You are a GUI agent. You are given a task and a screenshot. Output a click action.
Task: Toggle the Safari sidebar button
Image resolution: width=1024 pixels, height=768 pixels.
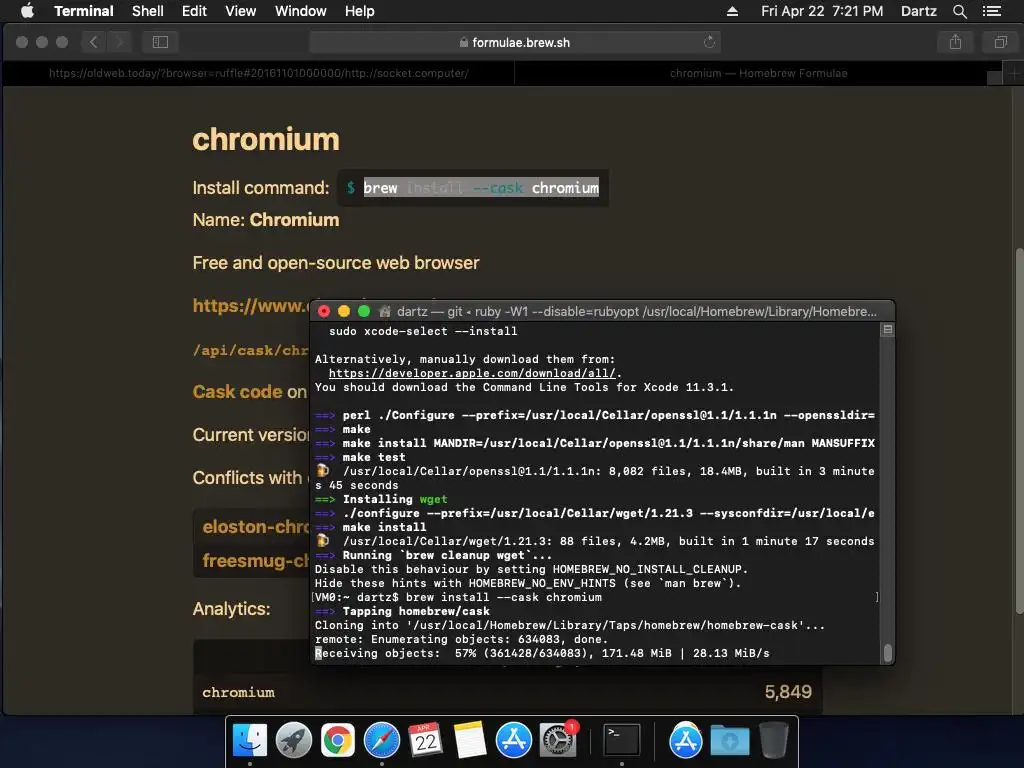point(160,42)
